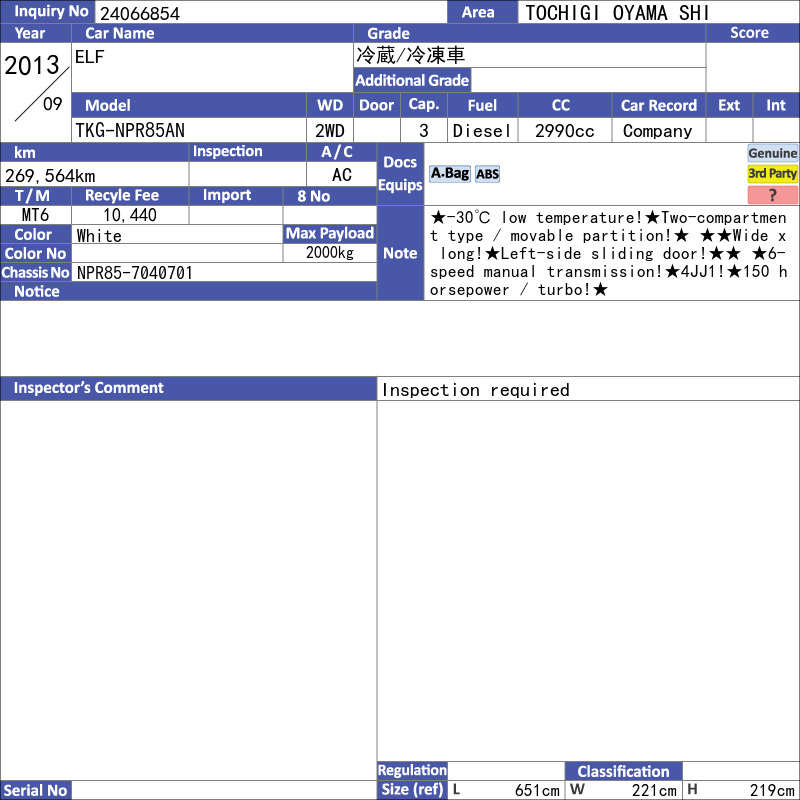This screenshot has width=800, height=800.
Task: Click the month value 09
Action: coord(53,104)
